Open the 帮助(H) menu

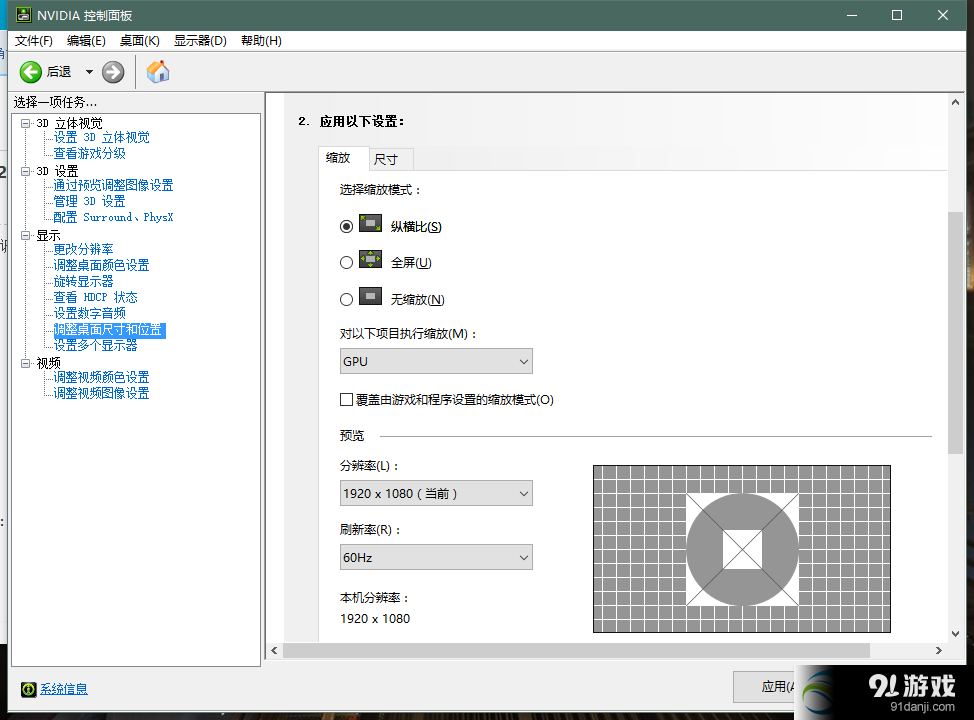(x=261, y=41)
